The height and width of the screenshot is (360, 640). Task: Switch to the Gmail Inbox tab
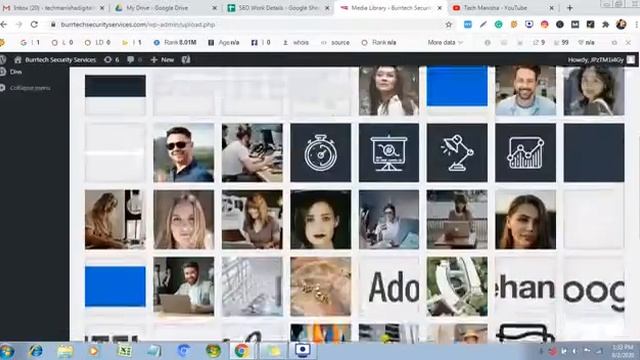coord(53,8)
